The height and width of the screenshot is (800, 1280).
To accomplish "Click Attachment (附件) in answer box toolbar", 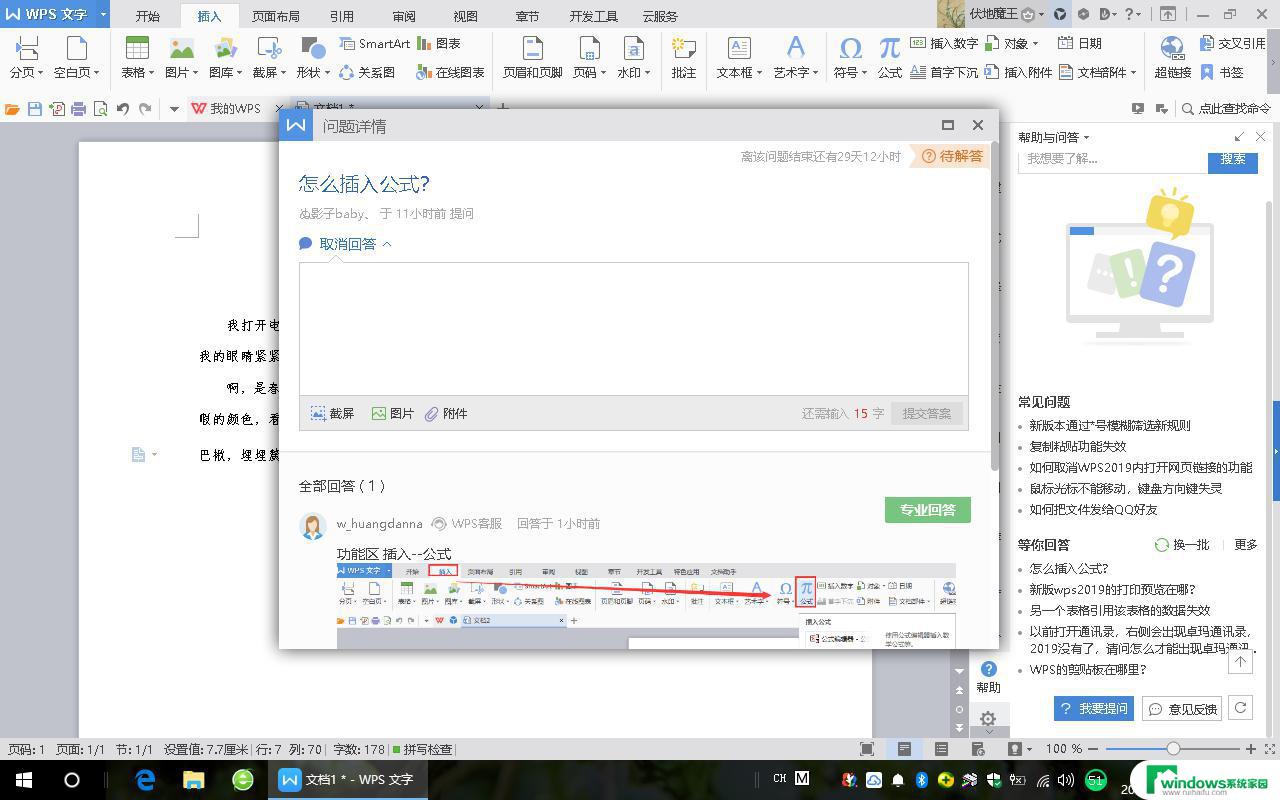I will pos(446,413).
